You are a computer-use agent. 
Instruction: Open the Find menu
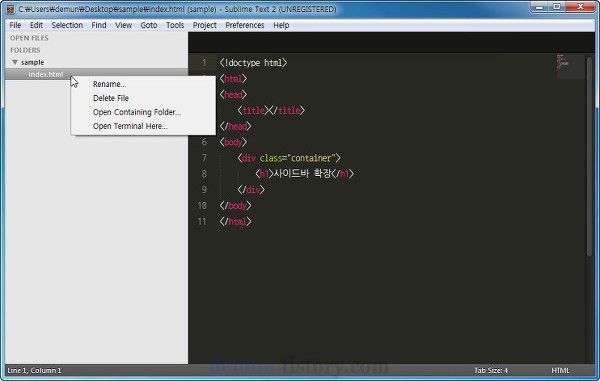(99, 25)
